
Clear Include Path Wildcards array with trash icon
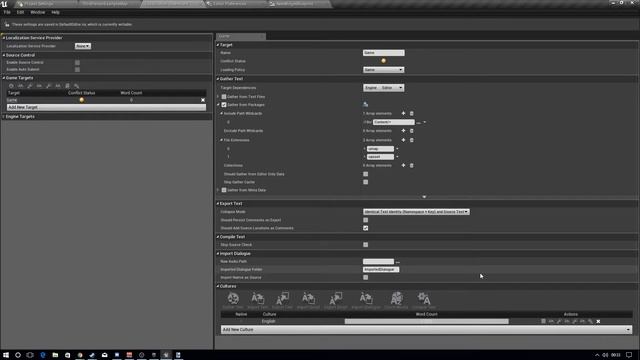(411, 113)
